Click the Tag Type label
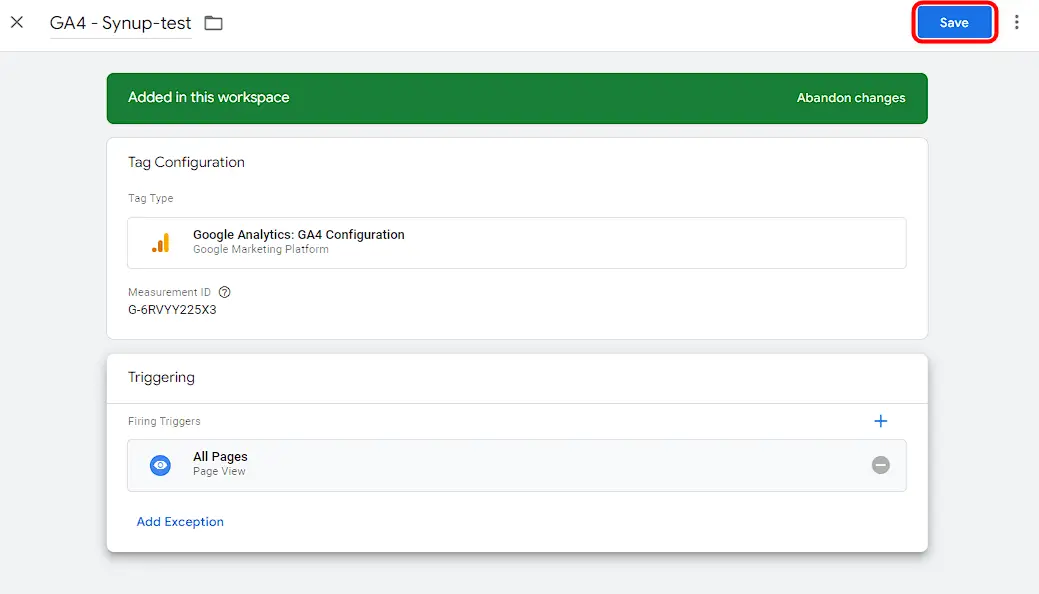 click(150, 198)
